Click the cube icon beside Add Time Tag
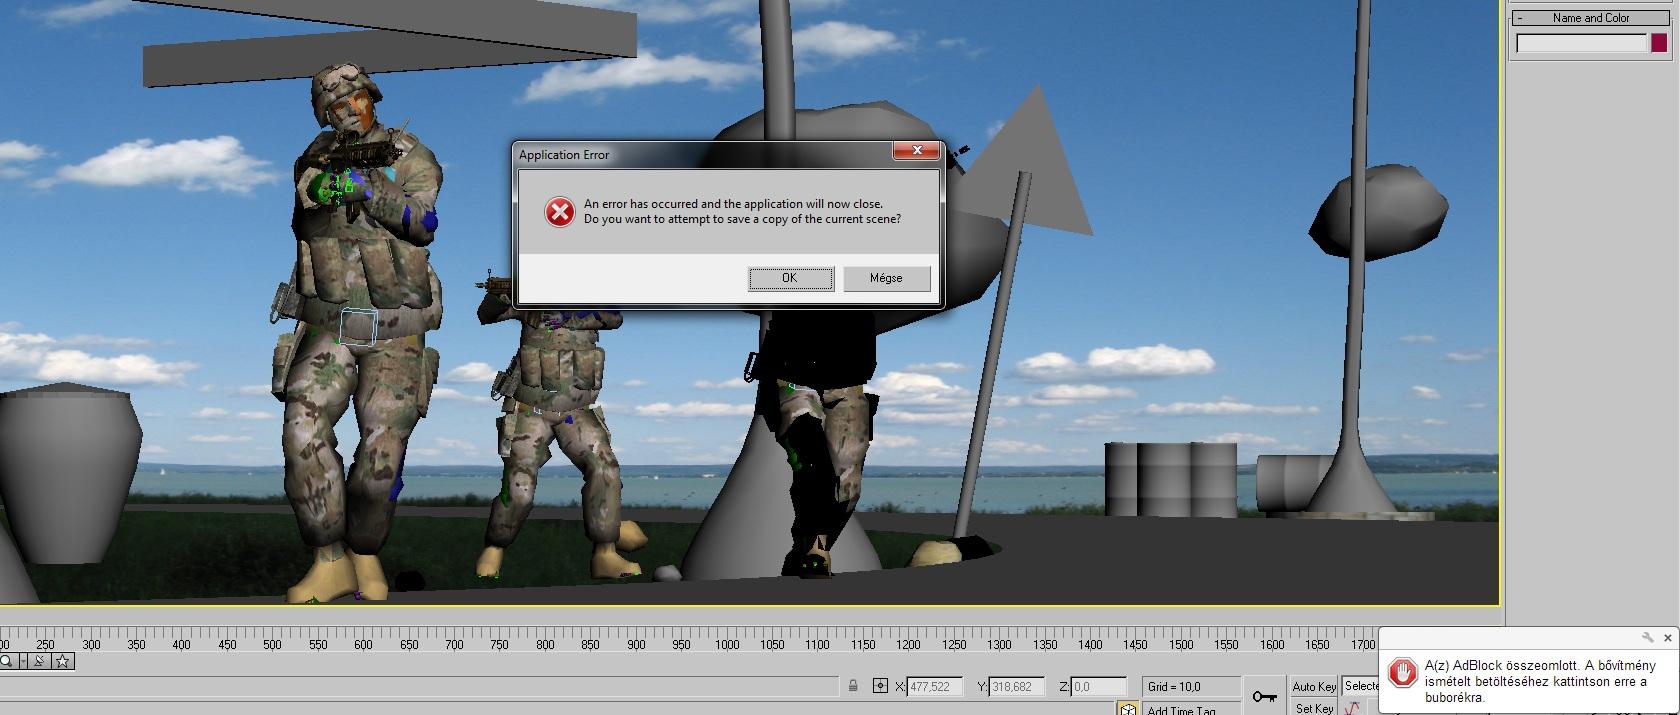 click(1128, 709)
